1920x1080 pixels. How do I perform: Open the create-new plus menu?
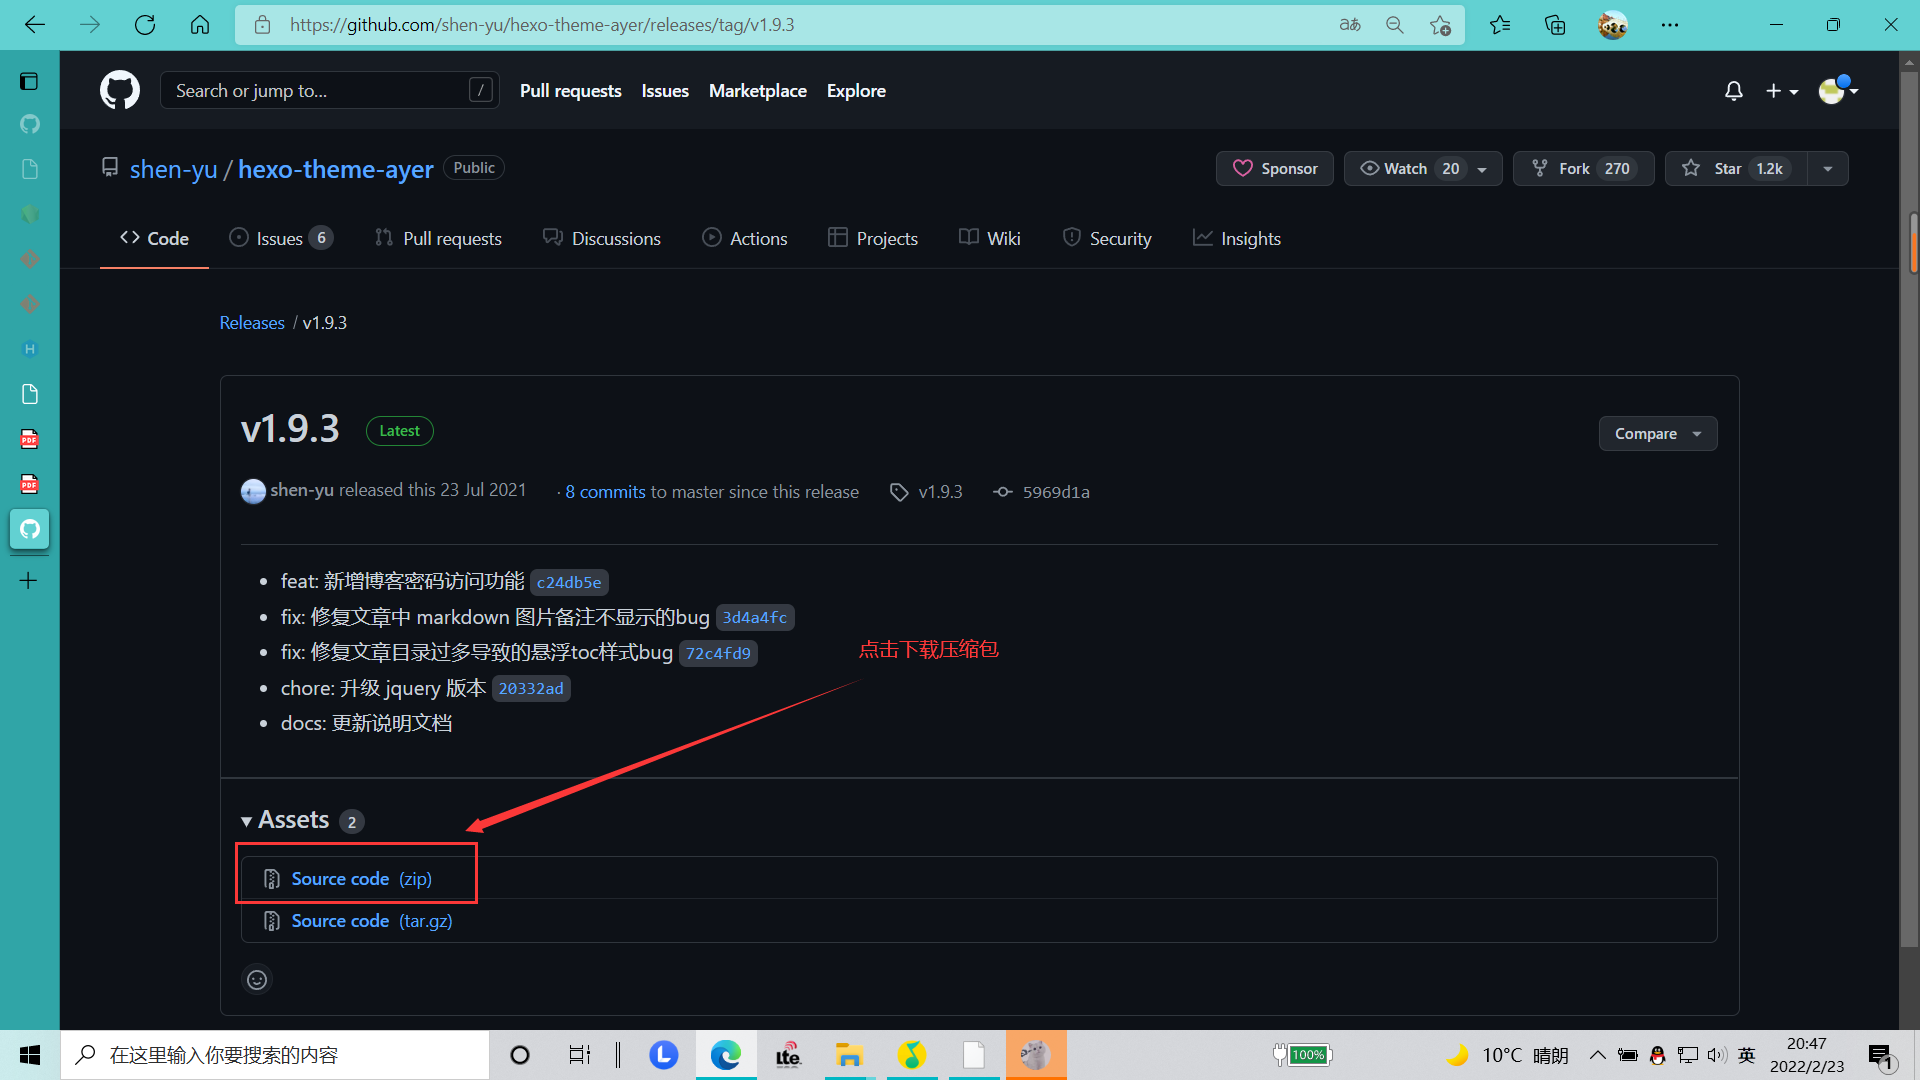1781,91
